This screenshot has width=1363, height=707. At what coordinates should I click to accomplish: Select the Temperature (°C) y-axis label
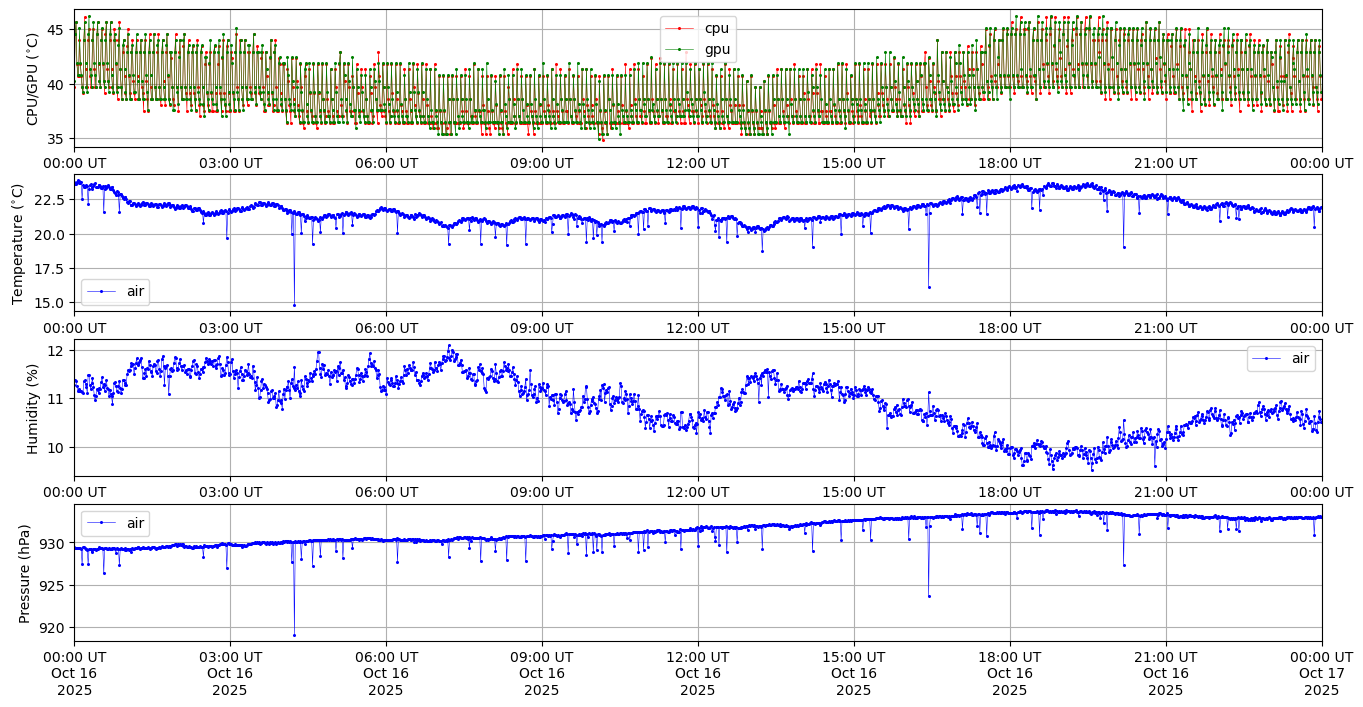(18, 243)
